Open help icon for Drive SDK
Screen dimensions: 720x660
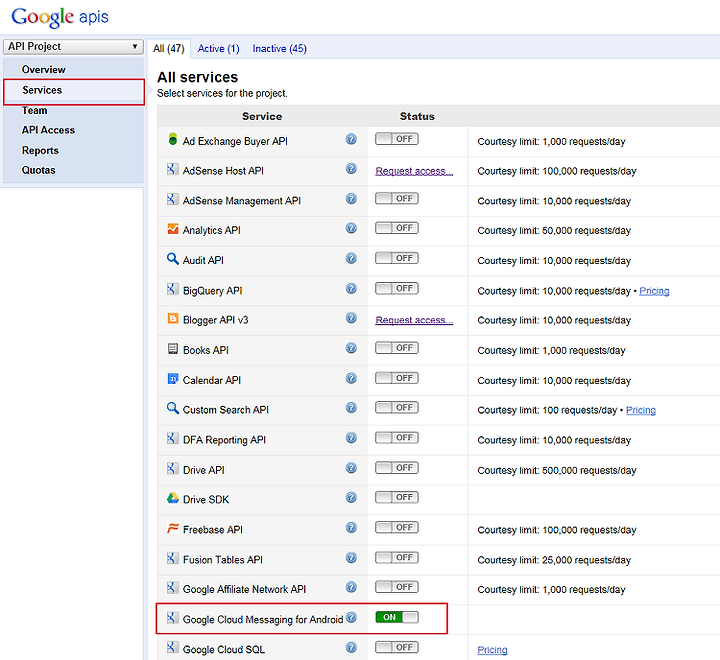351,497
